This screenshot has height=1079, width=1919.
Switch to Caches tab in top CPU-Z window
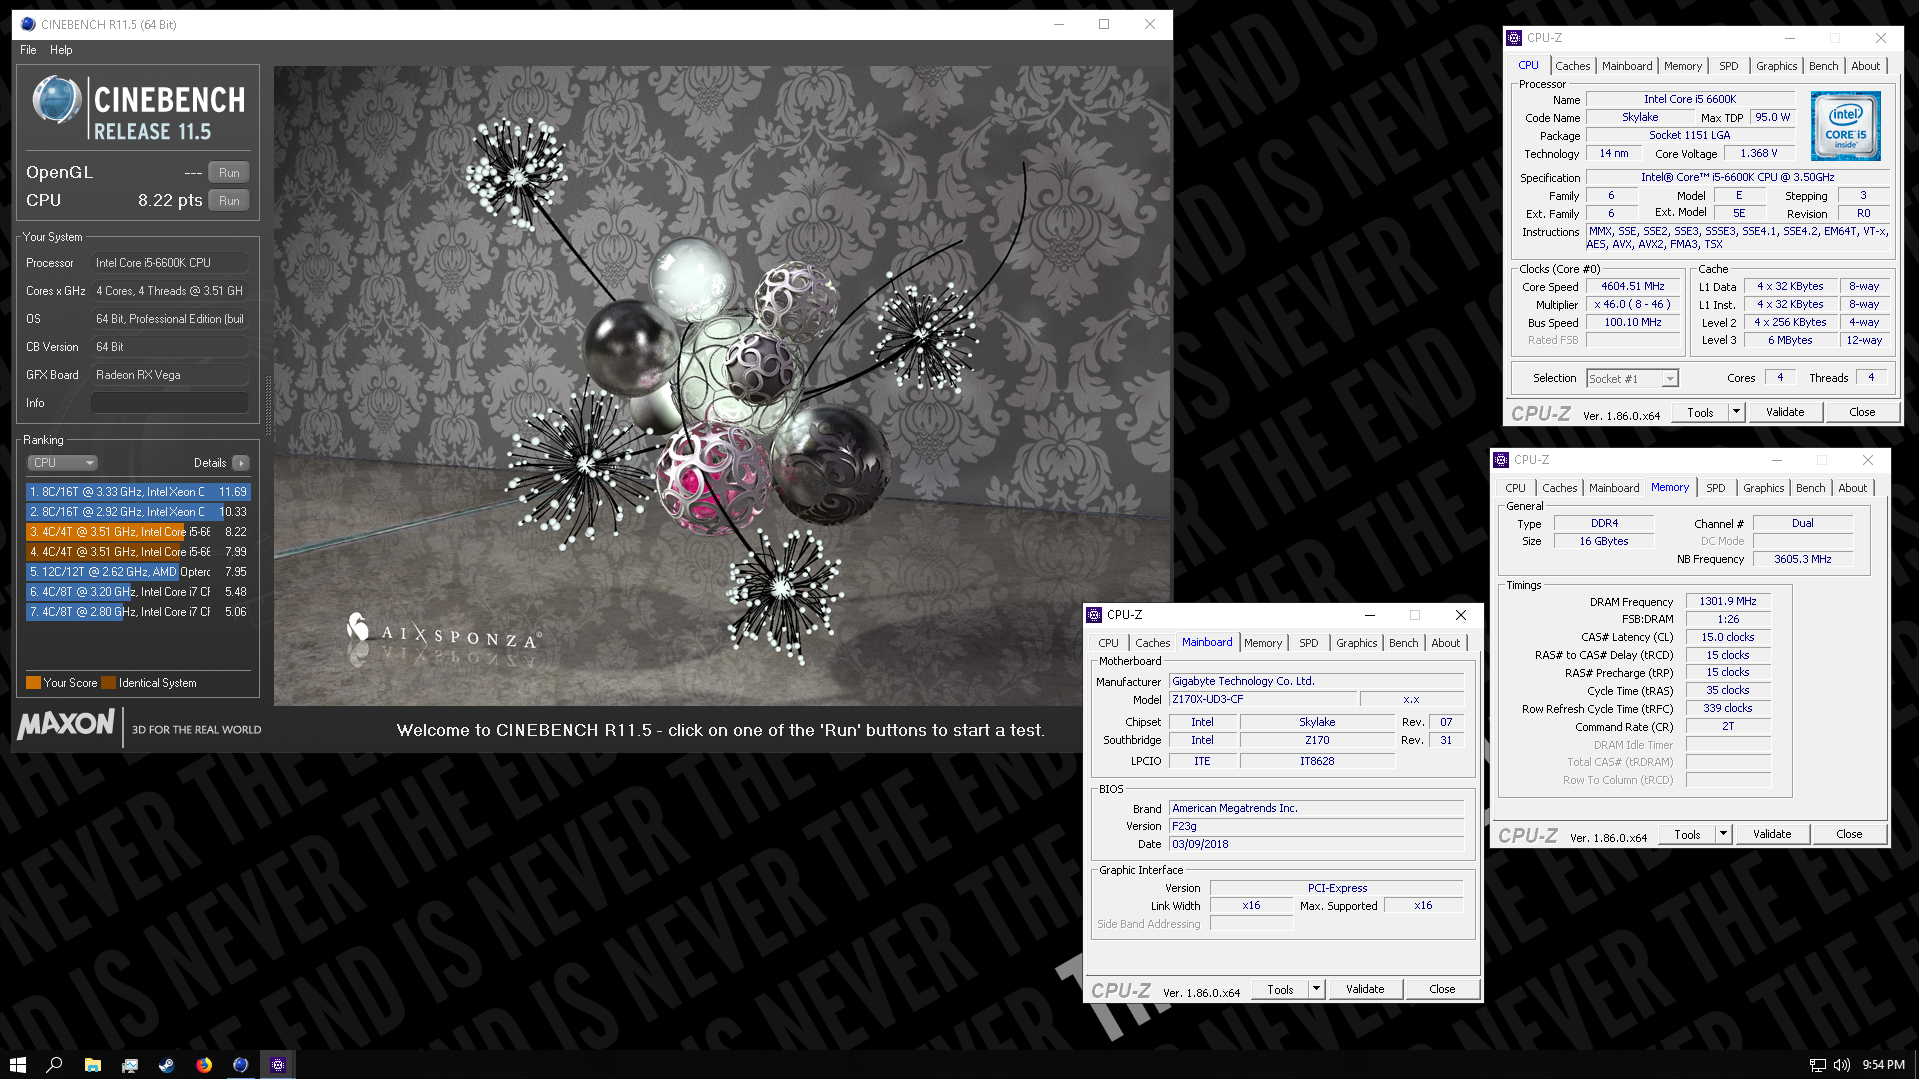point(1572,66)
